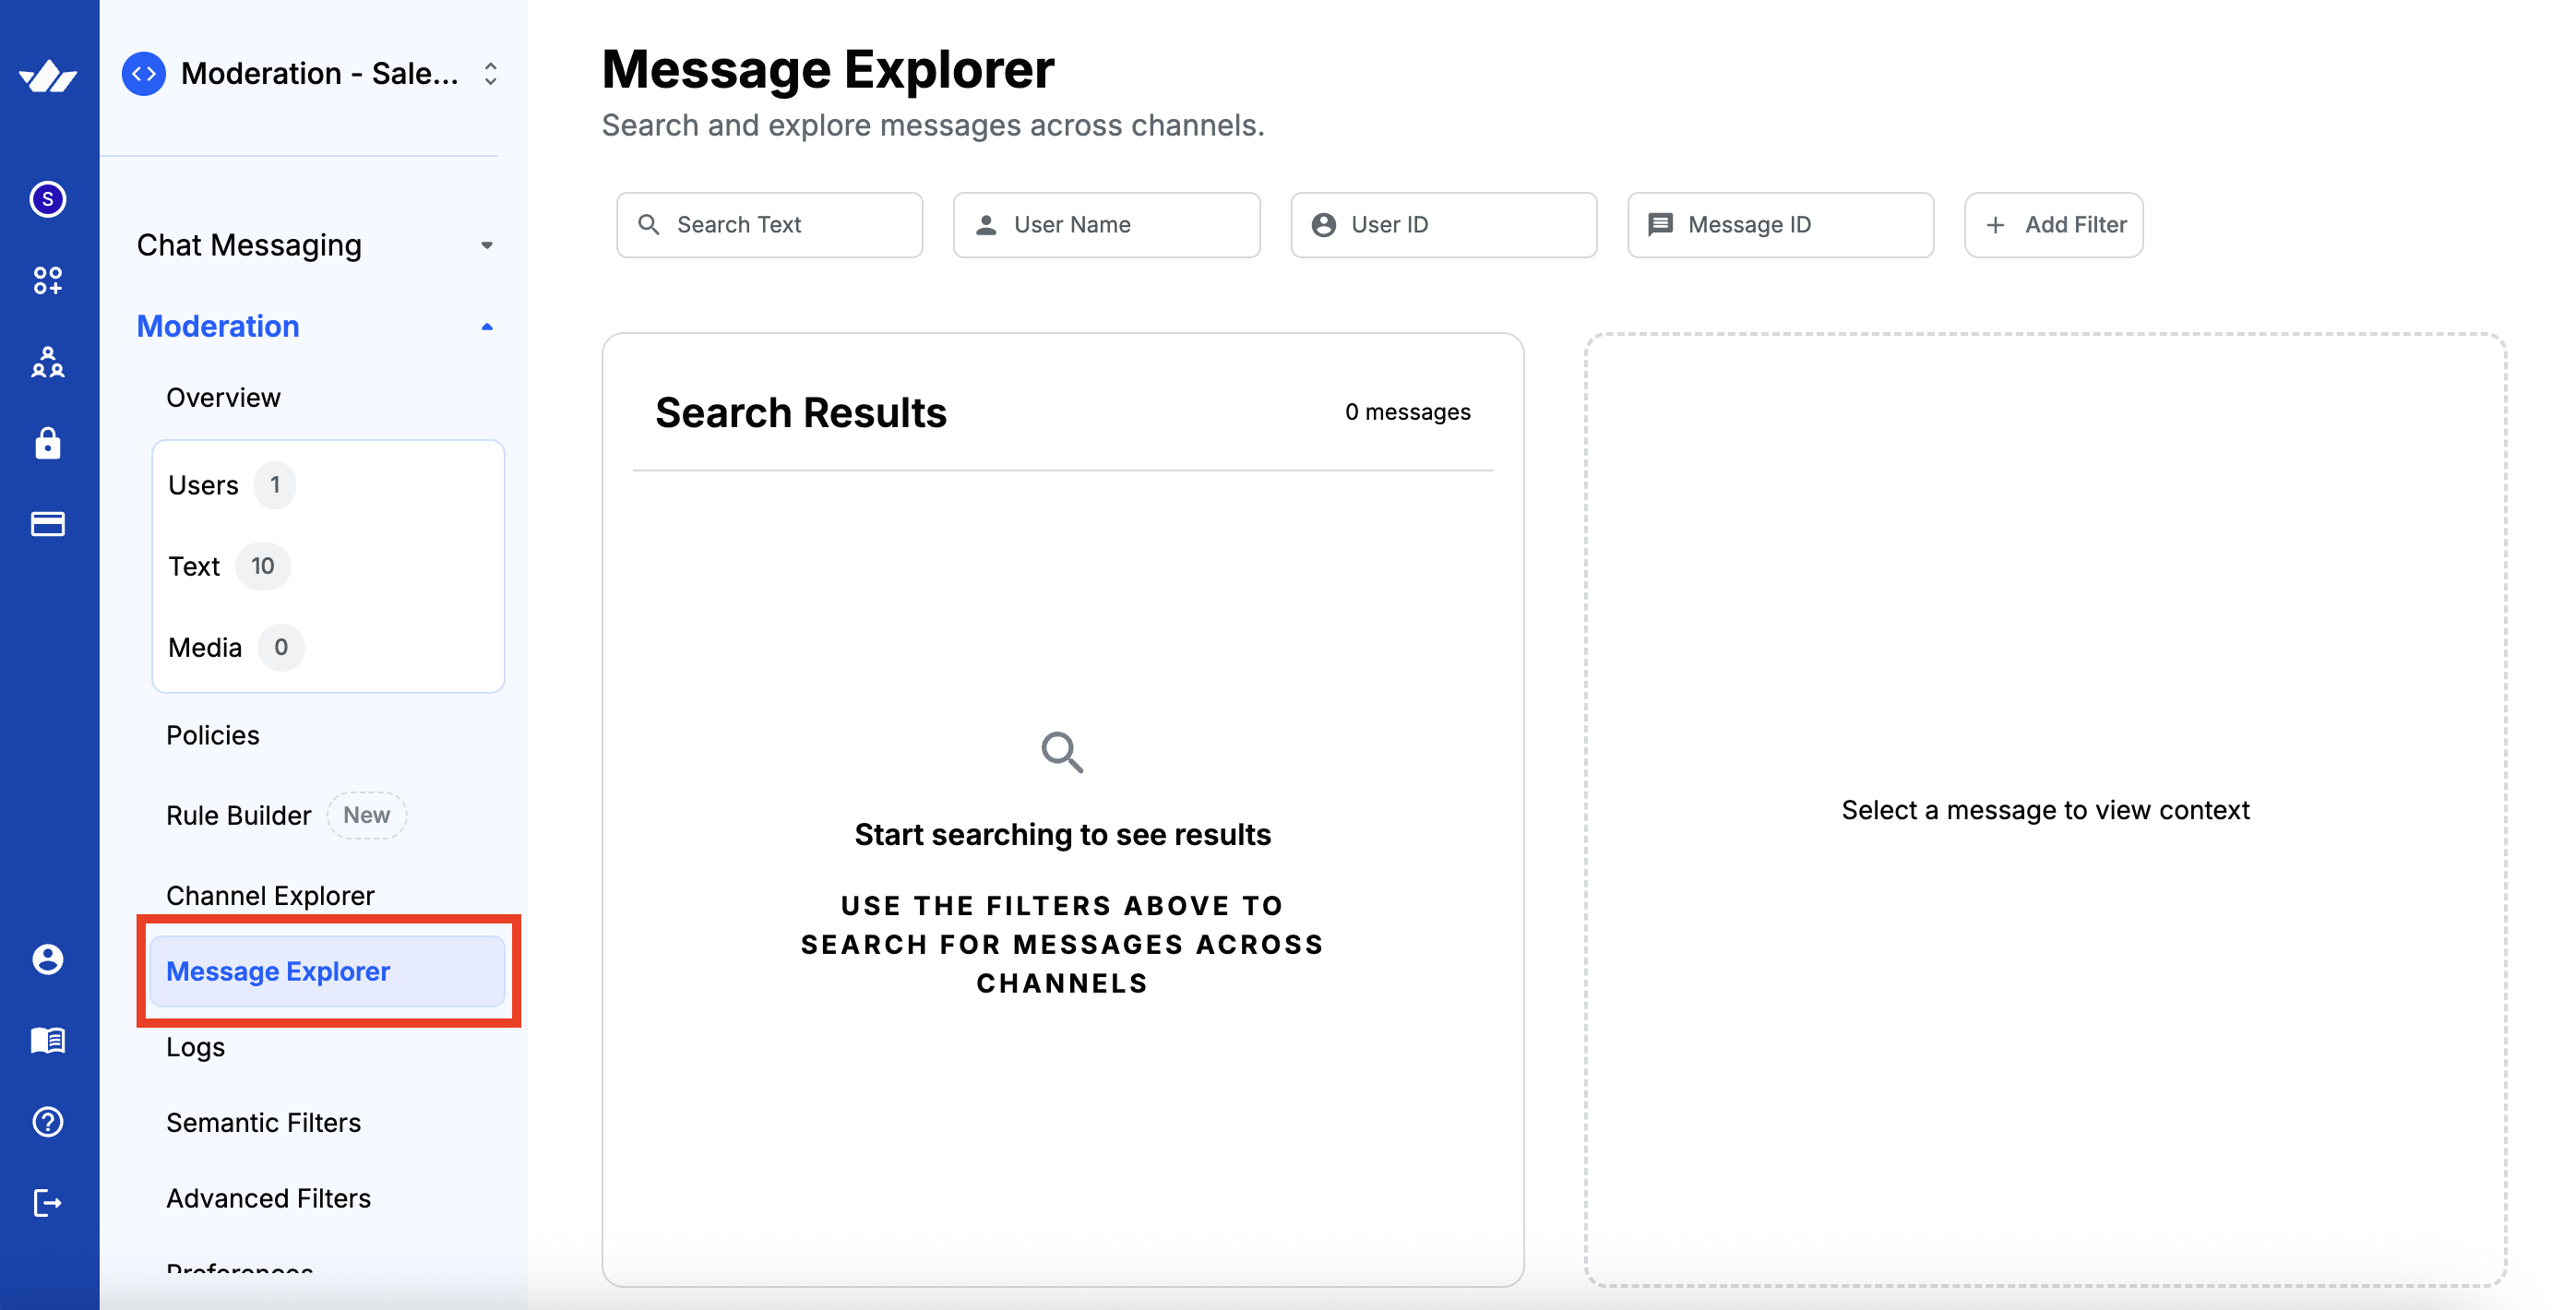Sign out using the logout icon
The image size is (2576, 1310).
(48, 1203)
